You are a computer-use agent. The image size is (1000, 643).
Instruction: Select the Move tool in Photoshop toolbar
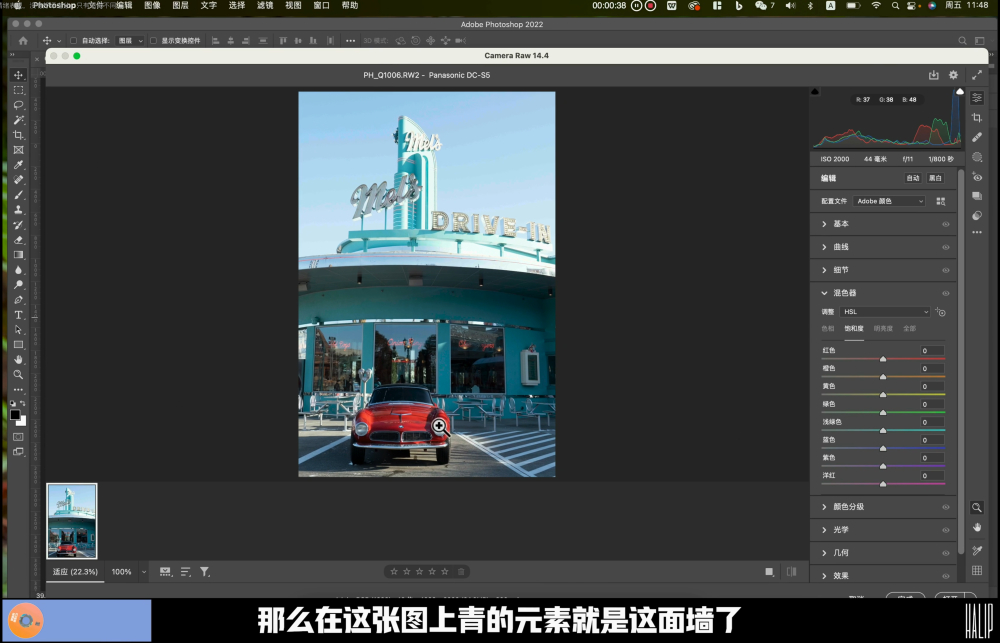(18, 75)
